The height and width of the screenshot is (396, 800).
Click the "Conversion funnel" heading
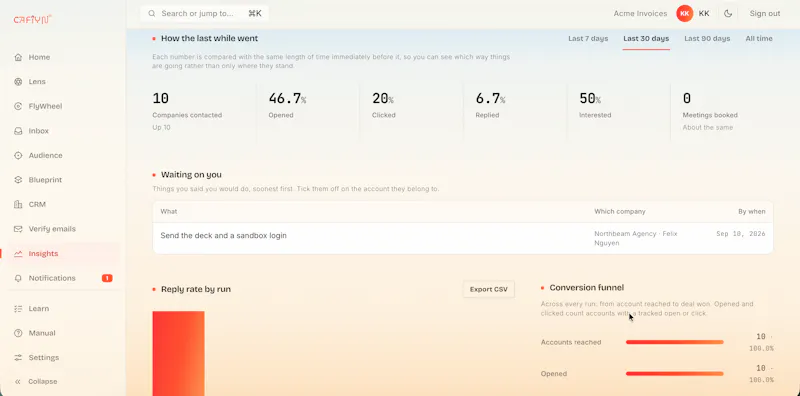[x=587, y=288]
